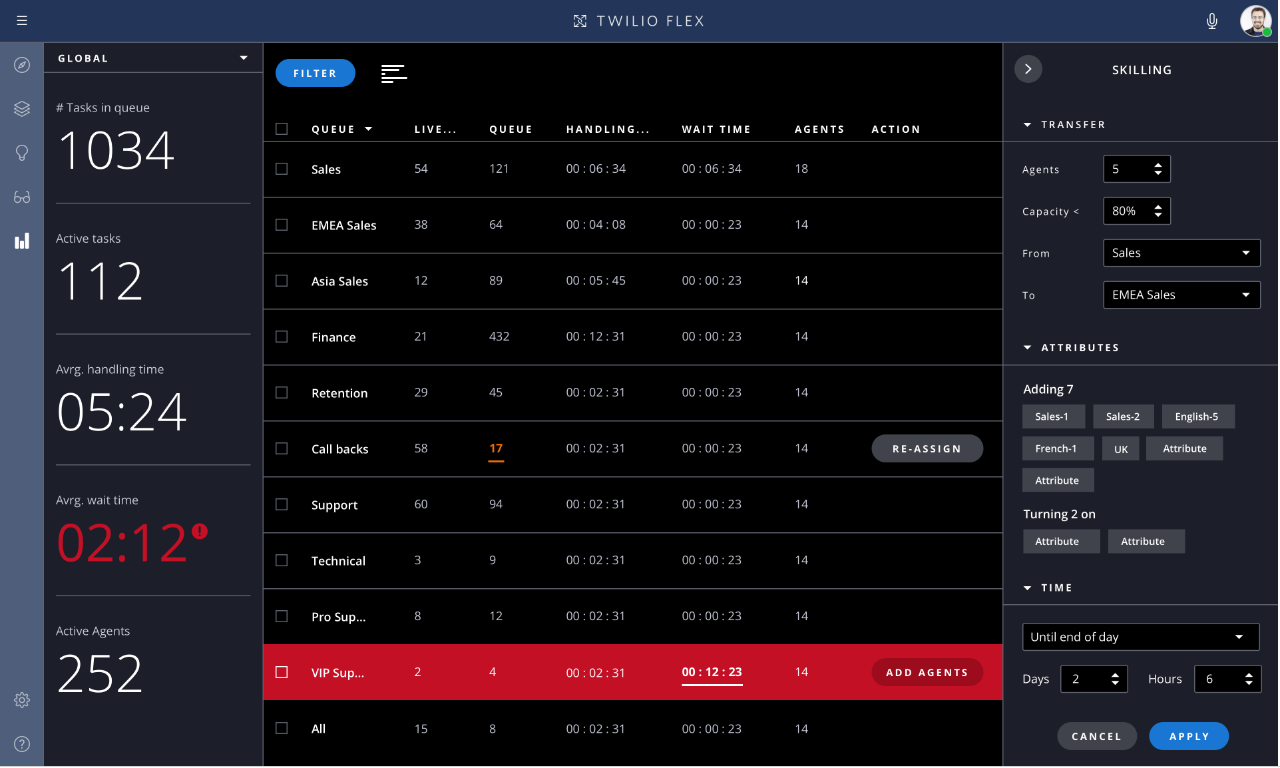This screenshot has height=768, width=1280.
Task: Select the glasses supervisor view icon
Action: click(21, 197)
